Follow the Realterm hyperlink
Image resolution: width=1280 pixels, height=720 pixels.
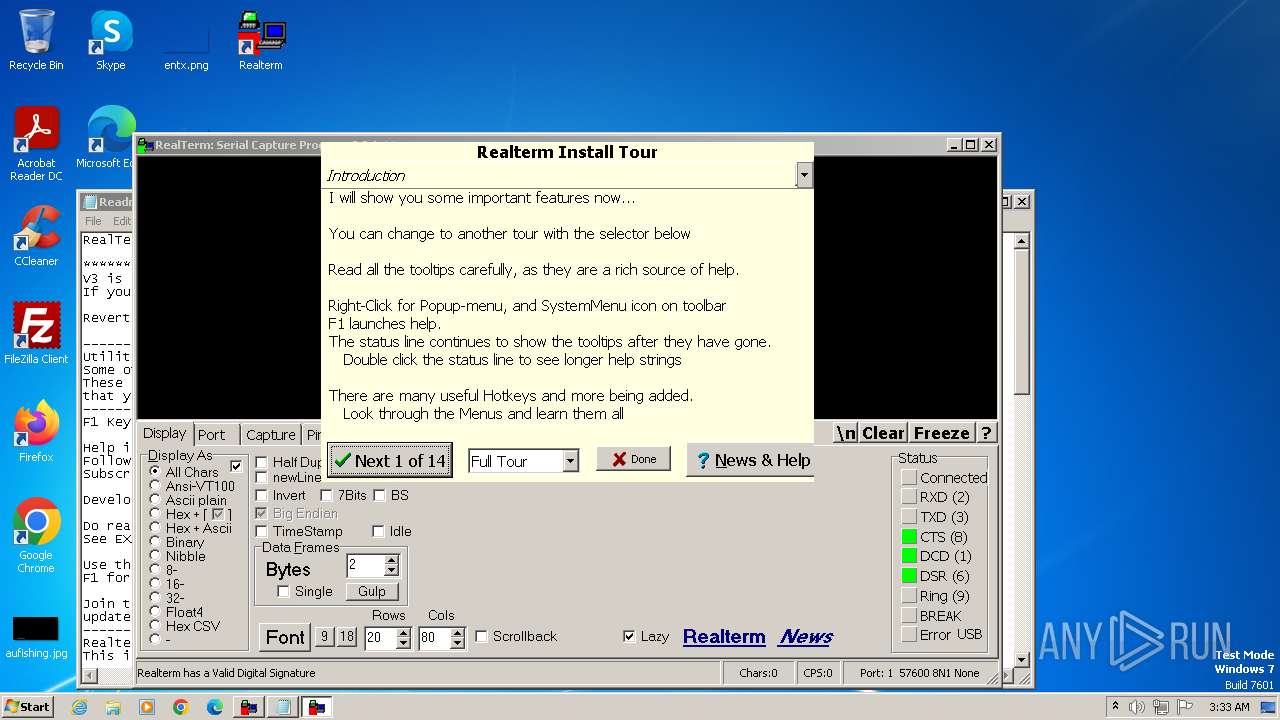[x=724, y=636]
